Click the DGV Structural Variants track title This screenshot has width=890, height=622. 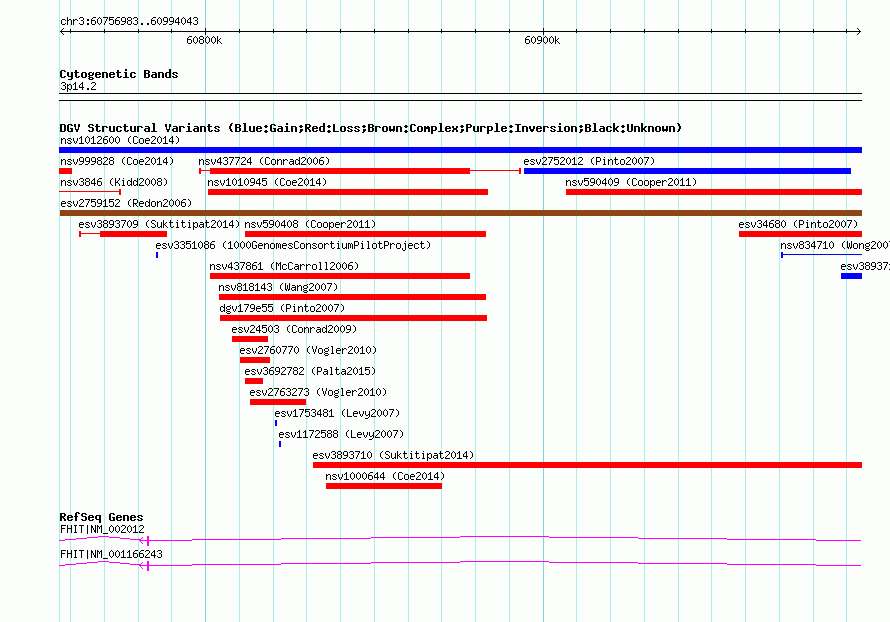tap(370, 128)
